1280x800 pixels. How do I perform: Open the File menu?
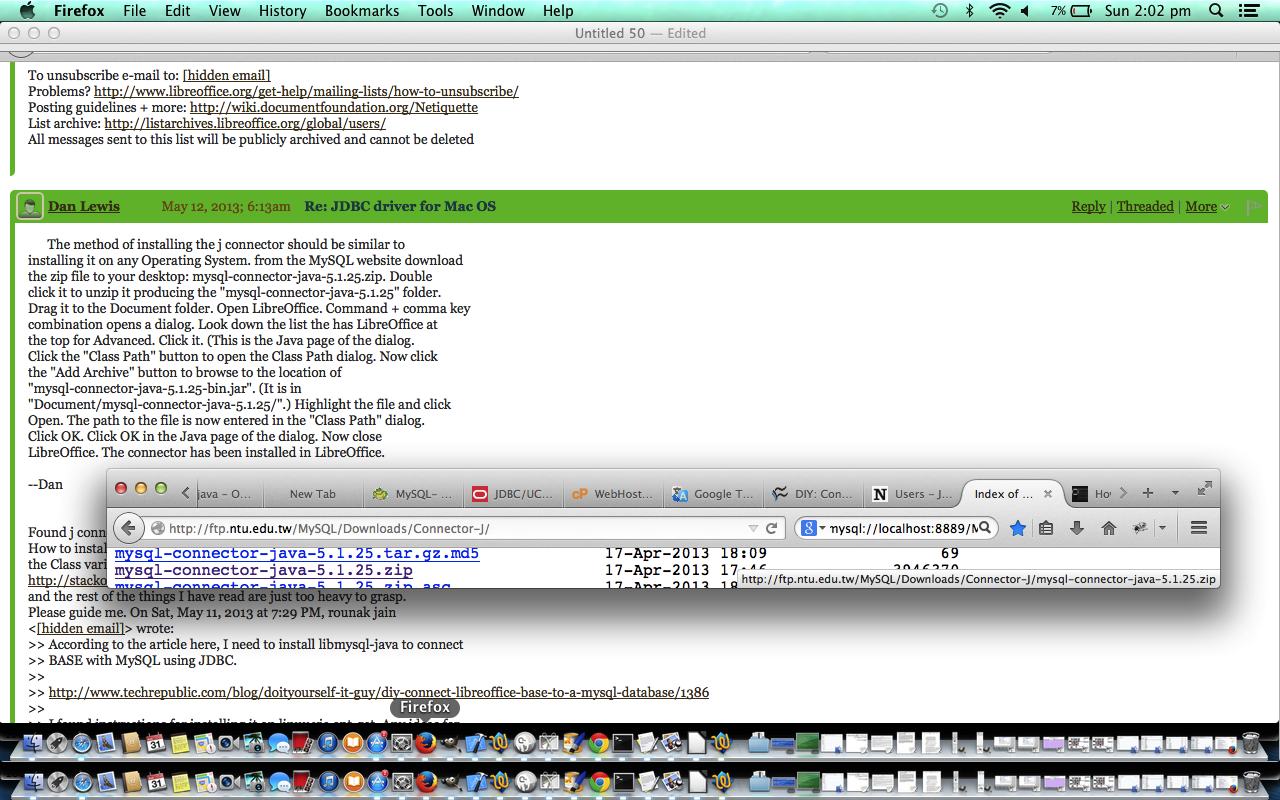click(135, 11)
